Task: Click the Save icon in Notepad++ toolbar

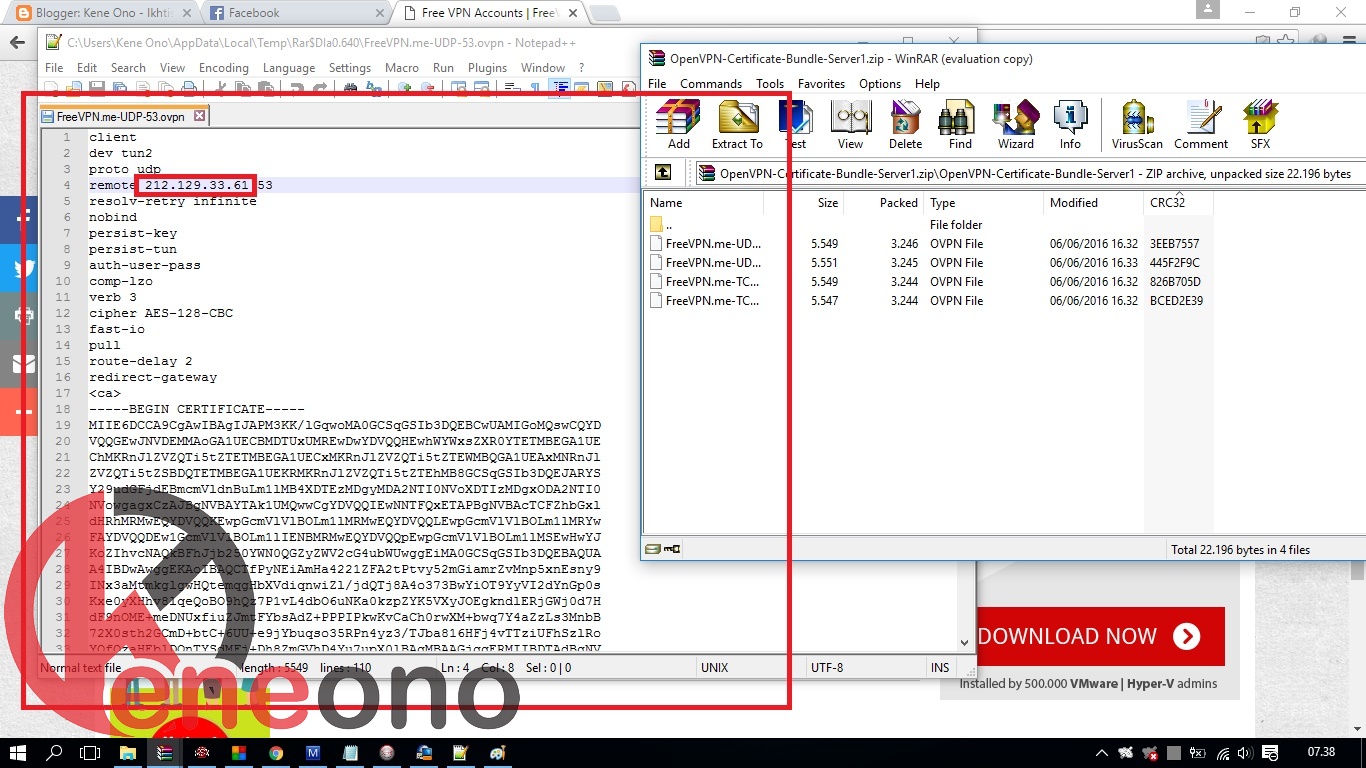Action: 97,87
